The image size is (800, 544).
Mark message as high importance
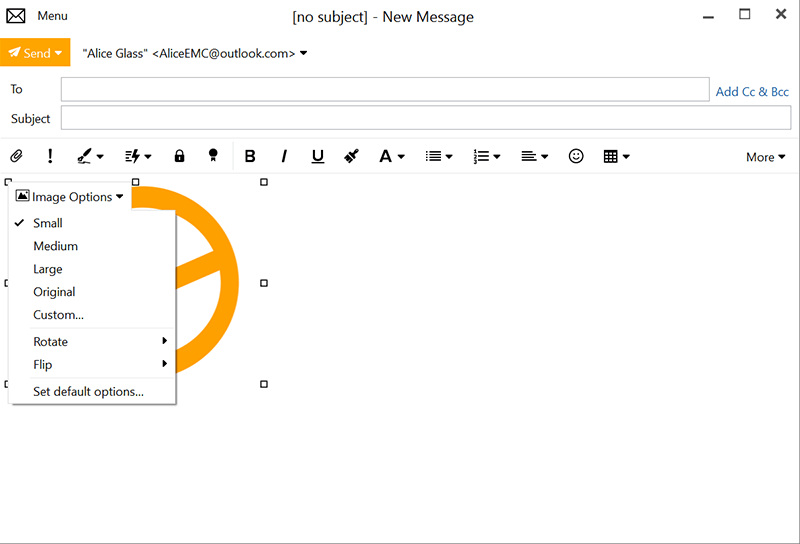pyautogui.click(x=49, y=156)
